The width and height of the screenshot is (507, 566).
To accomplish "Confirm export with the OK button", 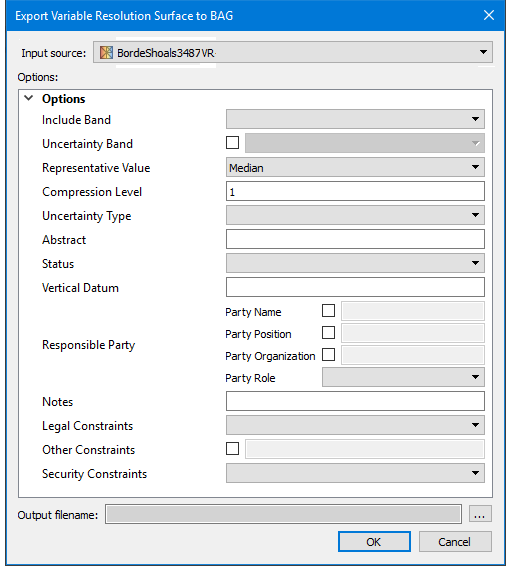I will pos(374,541).
